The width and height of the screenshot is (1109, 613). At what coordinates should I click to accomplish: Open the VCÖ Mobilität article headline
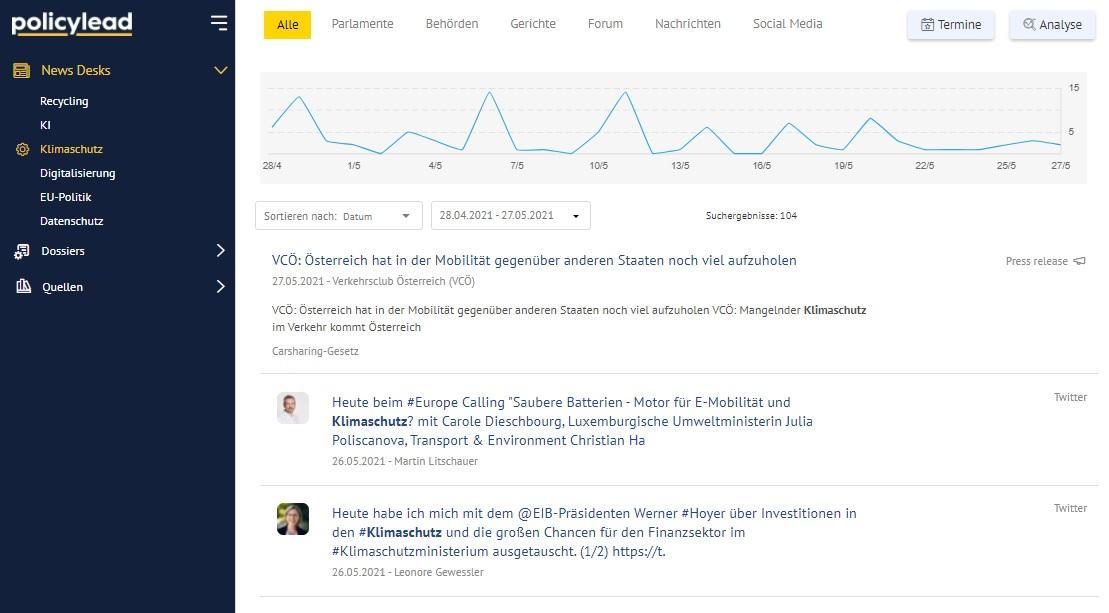tap(534, 260)
